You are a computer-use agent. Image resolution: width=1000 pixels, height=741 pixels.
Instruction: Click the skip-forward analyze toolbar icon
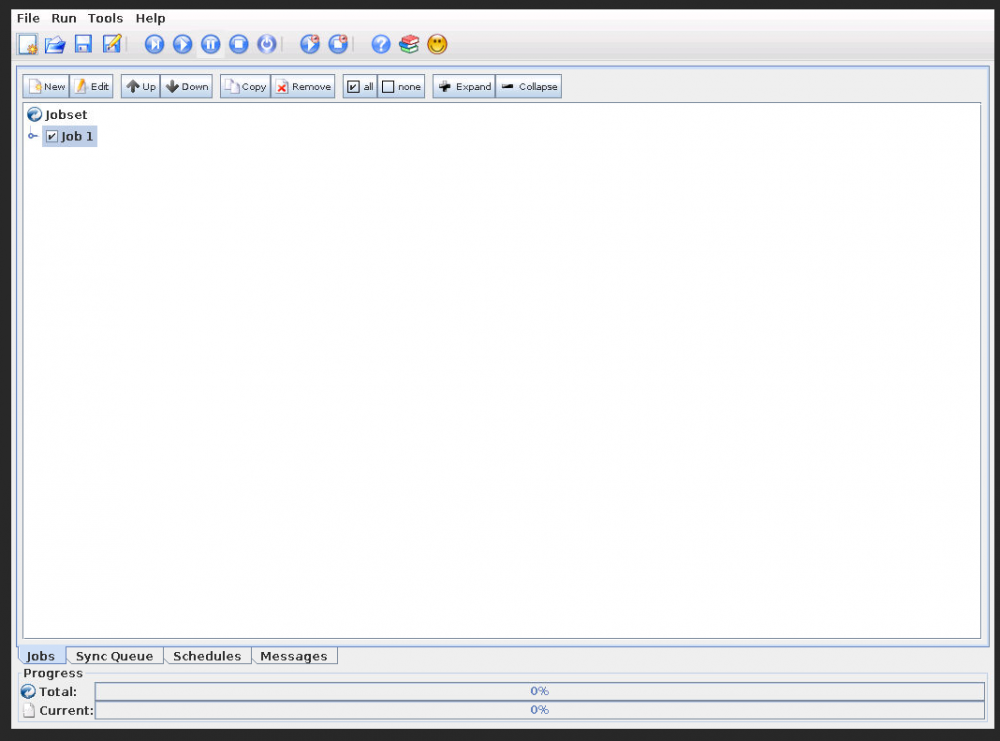154,44
